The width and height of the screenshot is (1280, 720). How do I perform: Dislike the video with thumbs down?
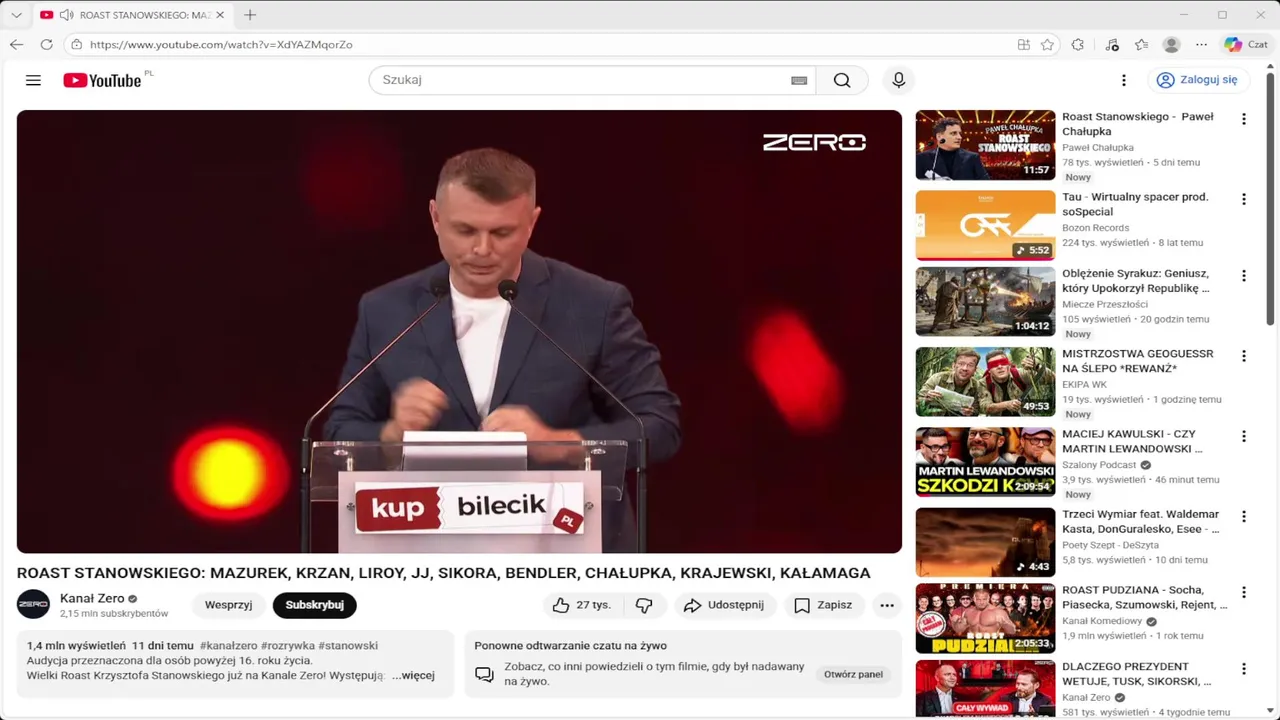[644, 605]
